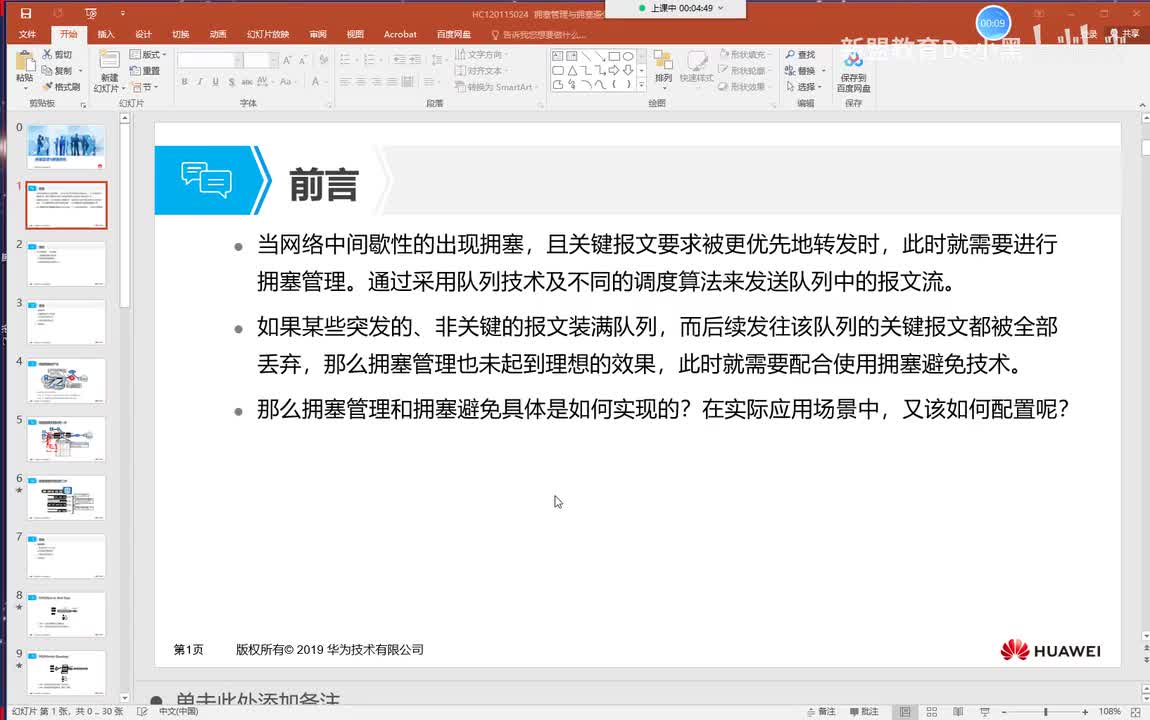This screenshot has width=1150, height=720.
Task: Decrease list indent level
Action: pyautogui.click(x=399, y=59)
